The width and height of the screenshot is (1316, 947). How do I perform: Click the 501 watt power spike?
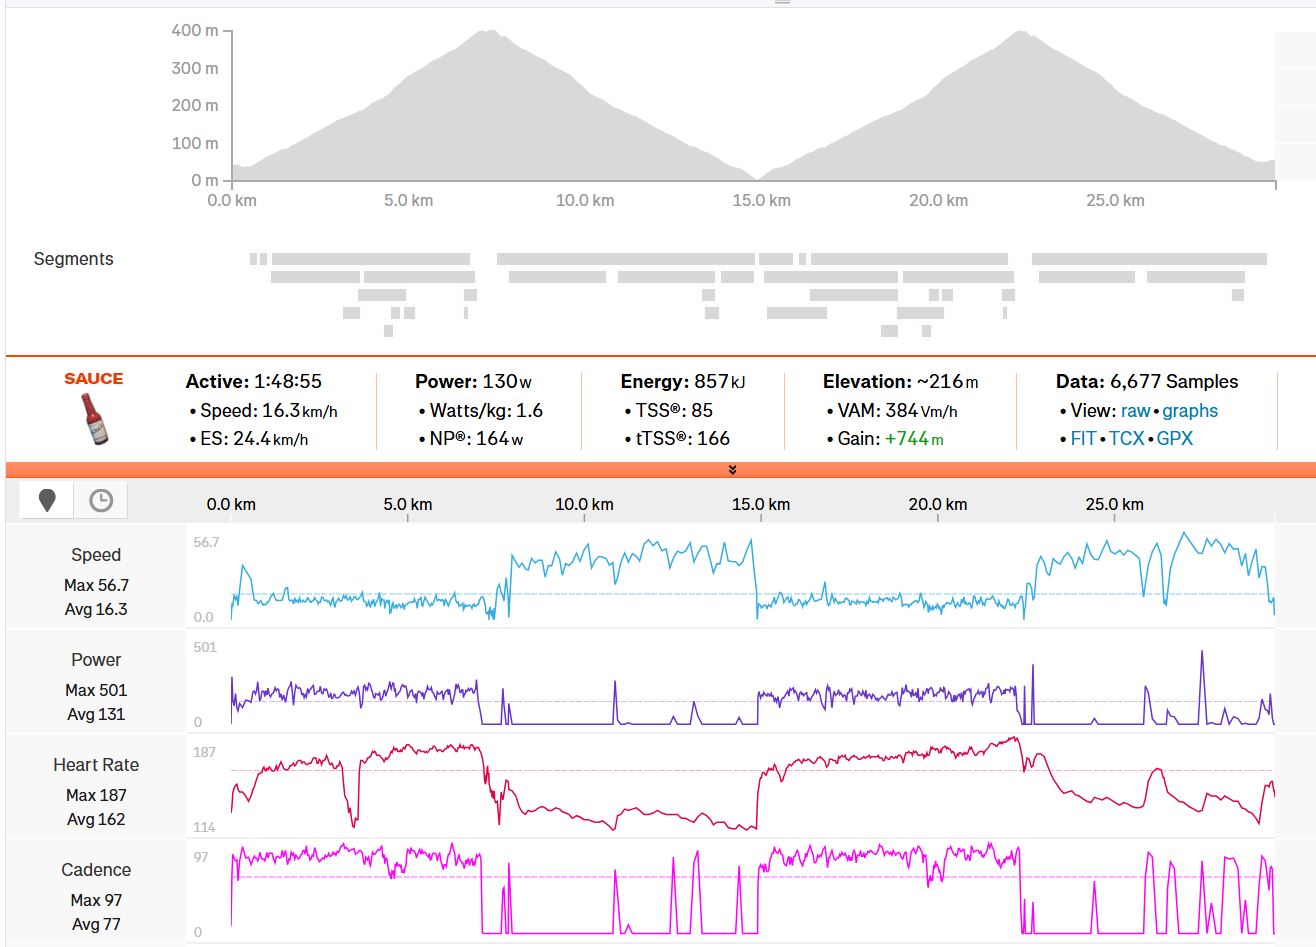pyautogui.click(x=1201, y=654)
